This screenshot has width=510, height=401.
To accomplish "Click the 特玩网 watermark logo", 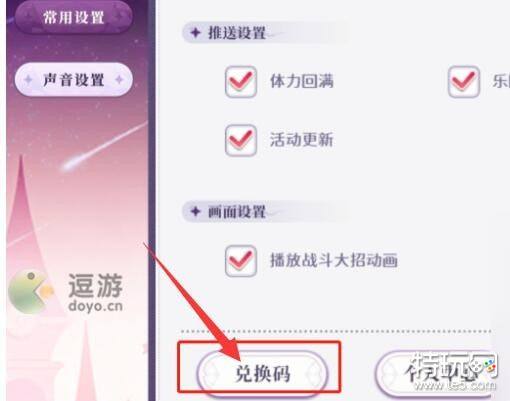I will tap(454, 371).
